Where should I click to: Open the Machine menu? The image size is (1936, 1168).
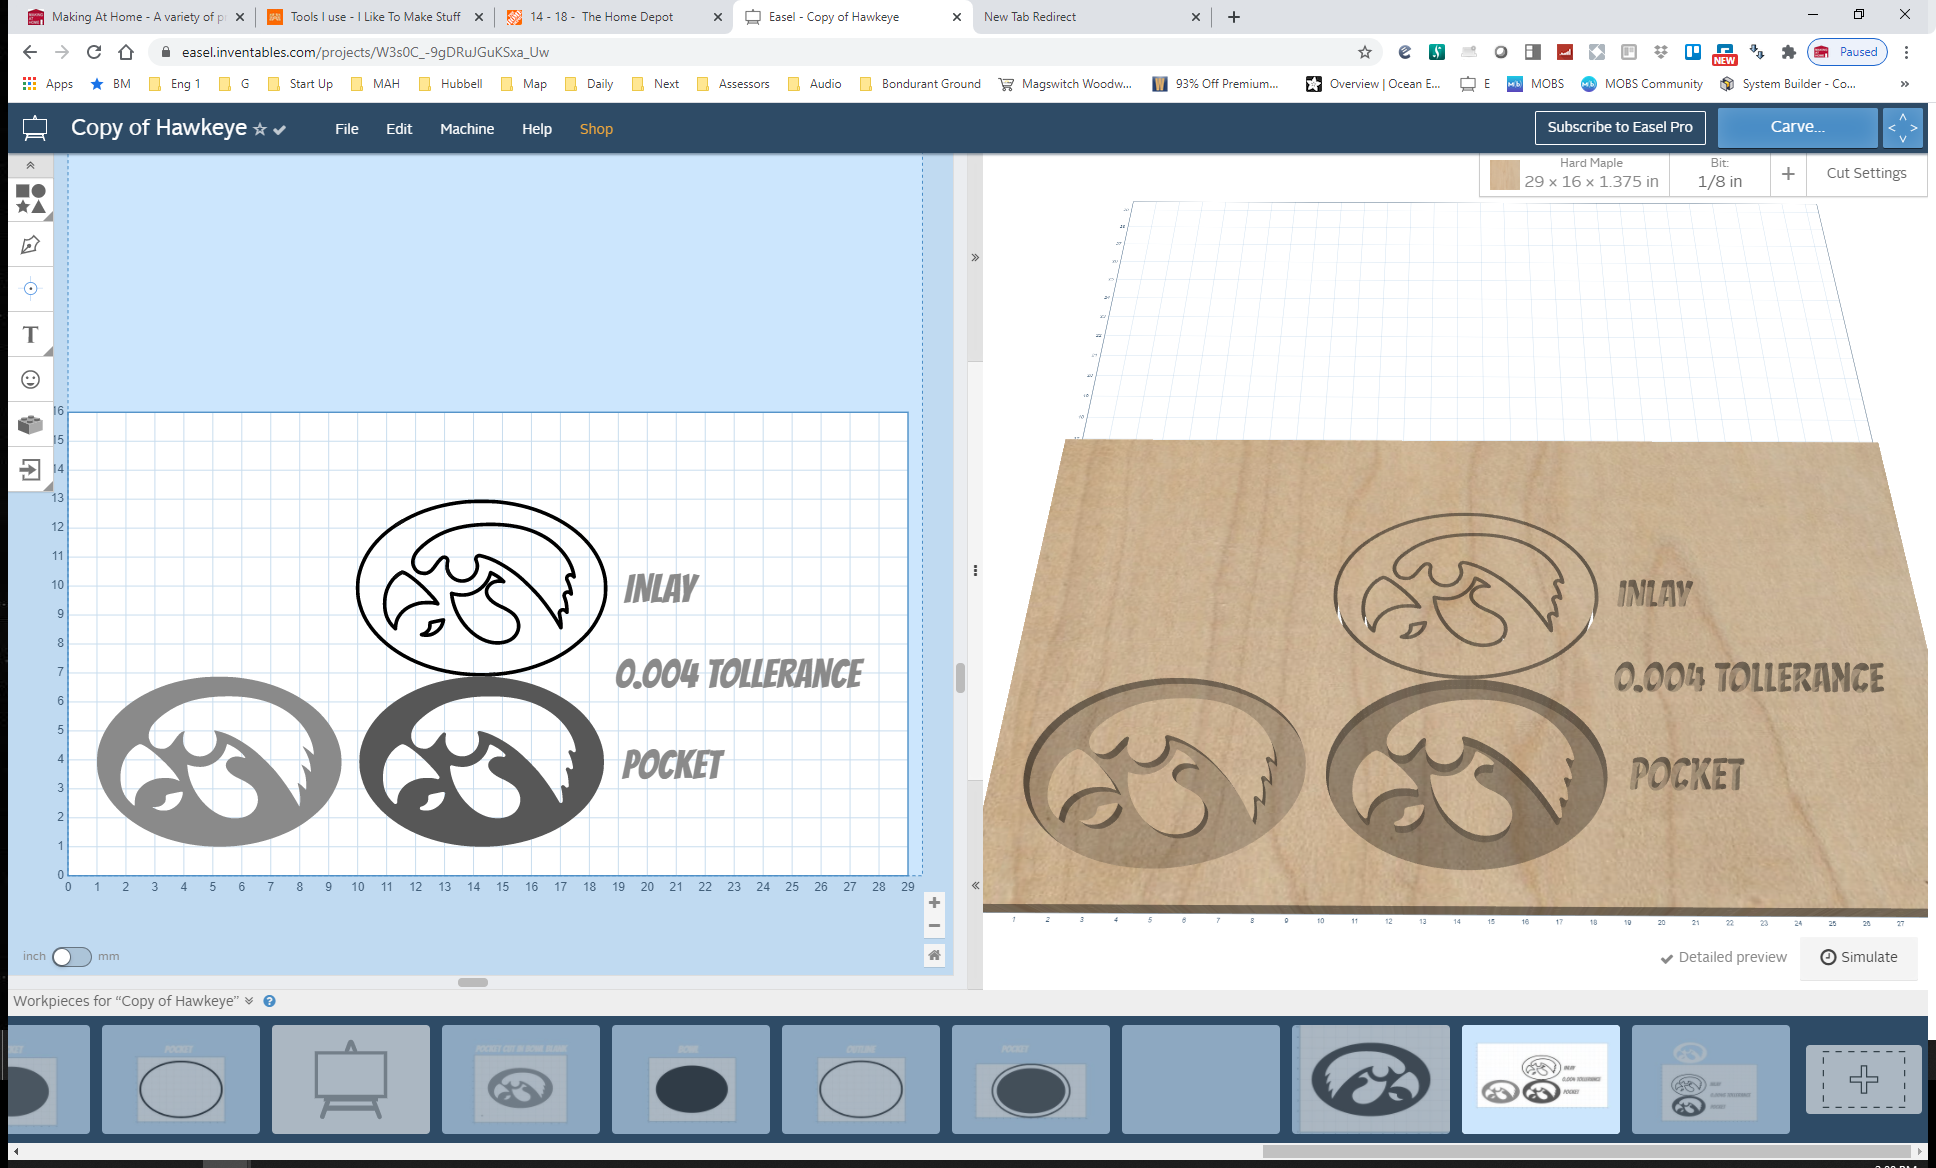pos(467,129)
